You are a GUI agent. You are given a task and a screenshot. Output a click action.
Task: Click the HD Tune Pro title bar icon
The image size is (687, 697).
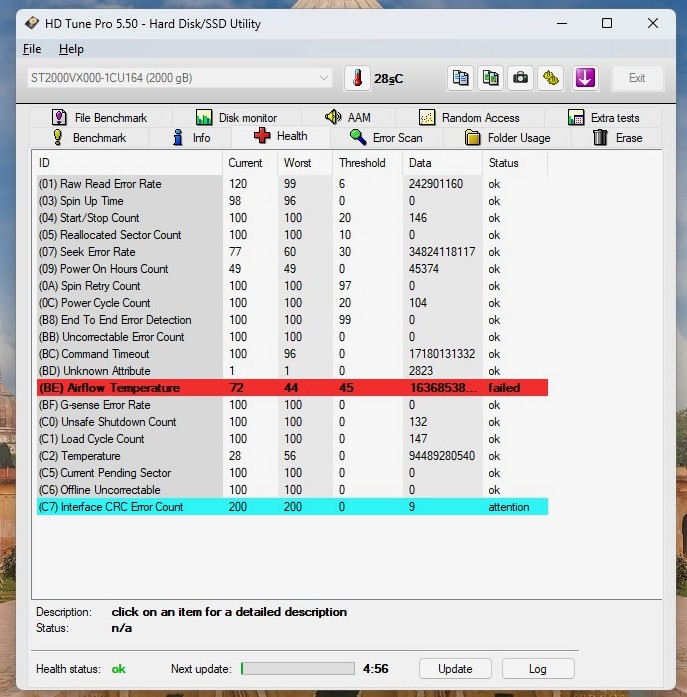(33, 22)
